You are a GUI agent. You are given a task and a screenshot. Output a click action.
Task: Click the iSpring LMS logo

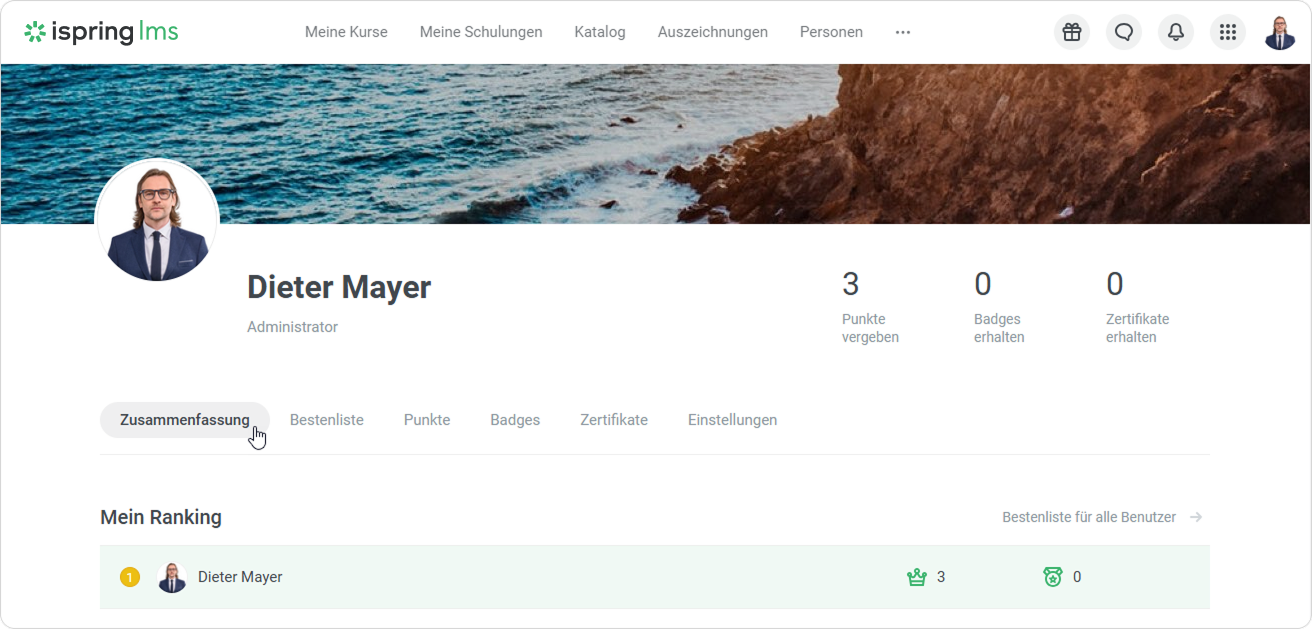[x=101, y=32]
